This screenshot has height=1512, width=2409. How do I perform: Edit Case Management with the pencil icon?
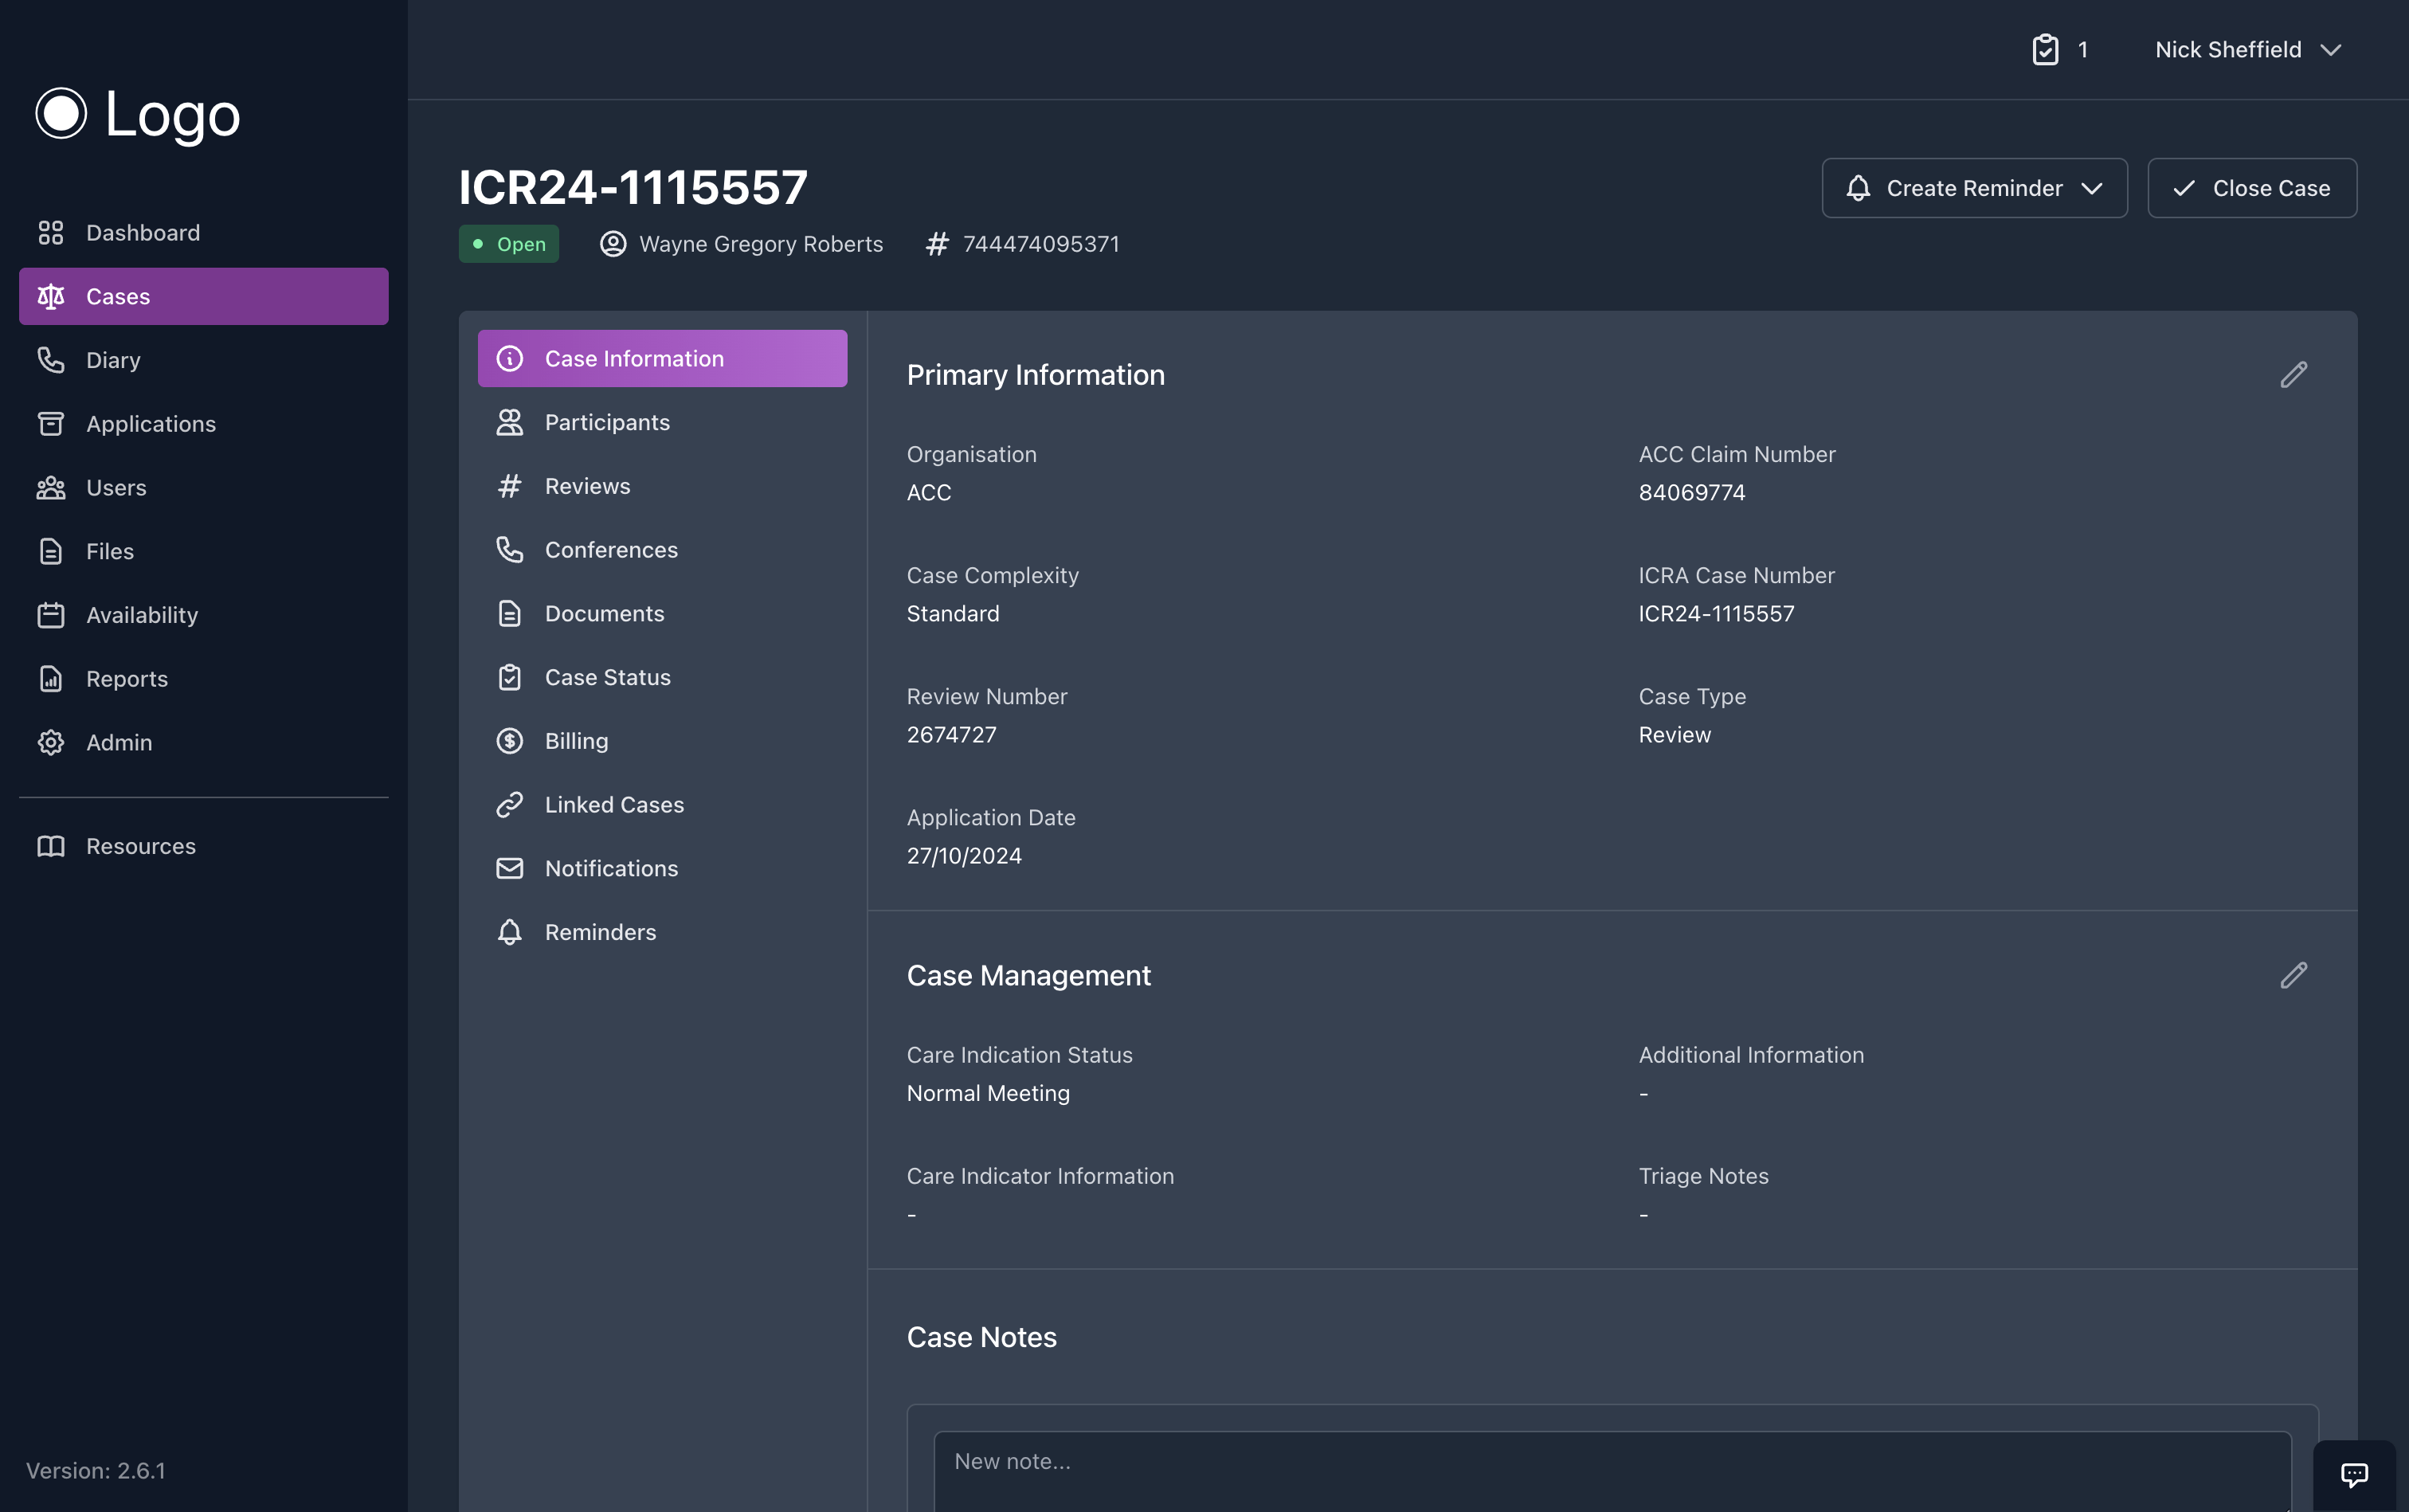(2294, 975)
